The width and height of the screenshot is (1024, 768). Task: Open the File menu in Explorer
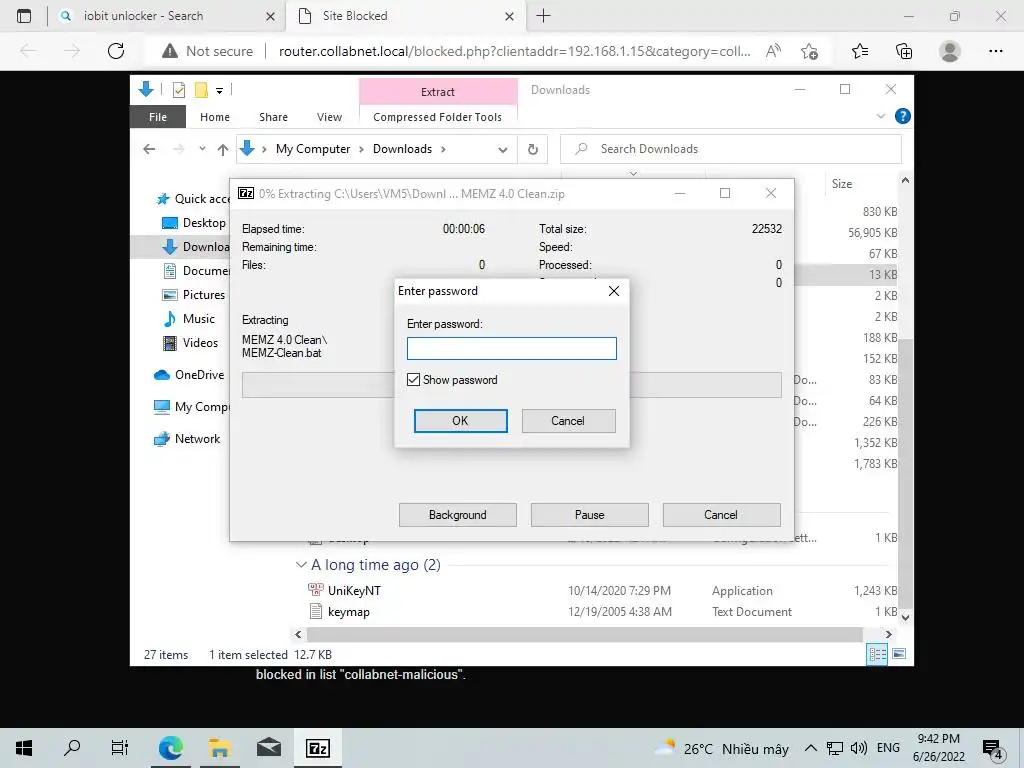[157, 117]
